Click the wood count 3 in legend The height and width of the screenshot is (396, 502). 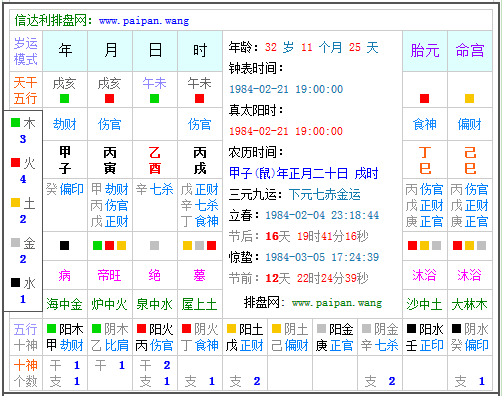pos(23,139)
